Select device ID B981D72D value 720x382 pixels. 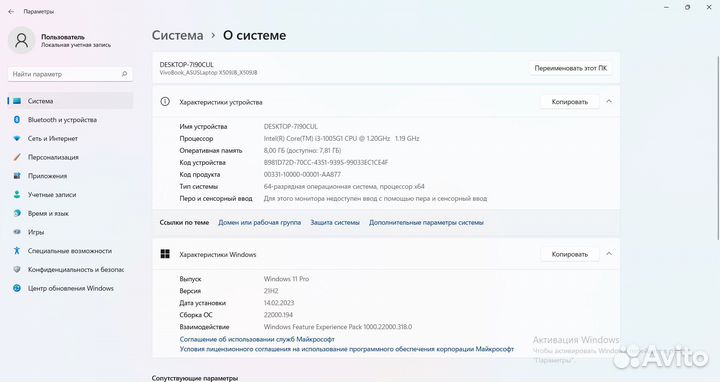(326, 163)
